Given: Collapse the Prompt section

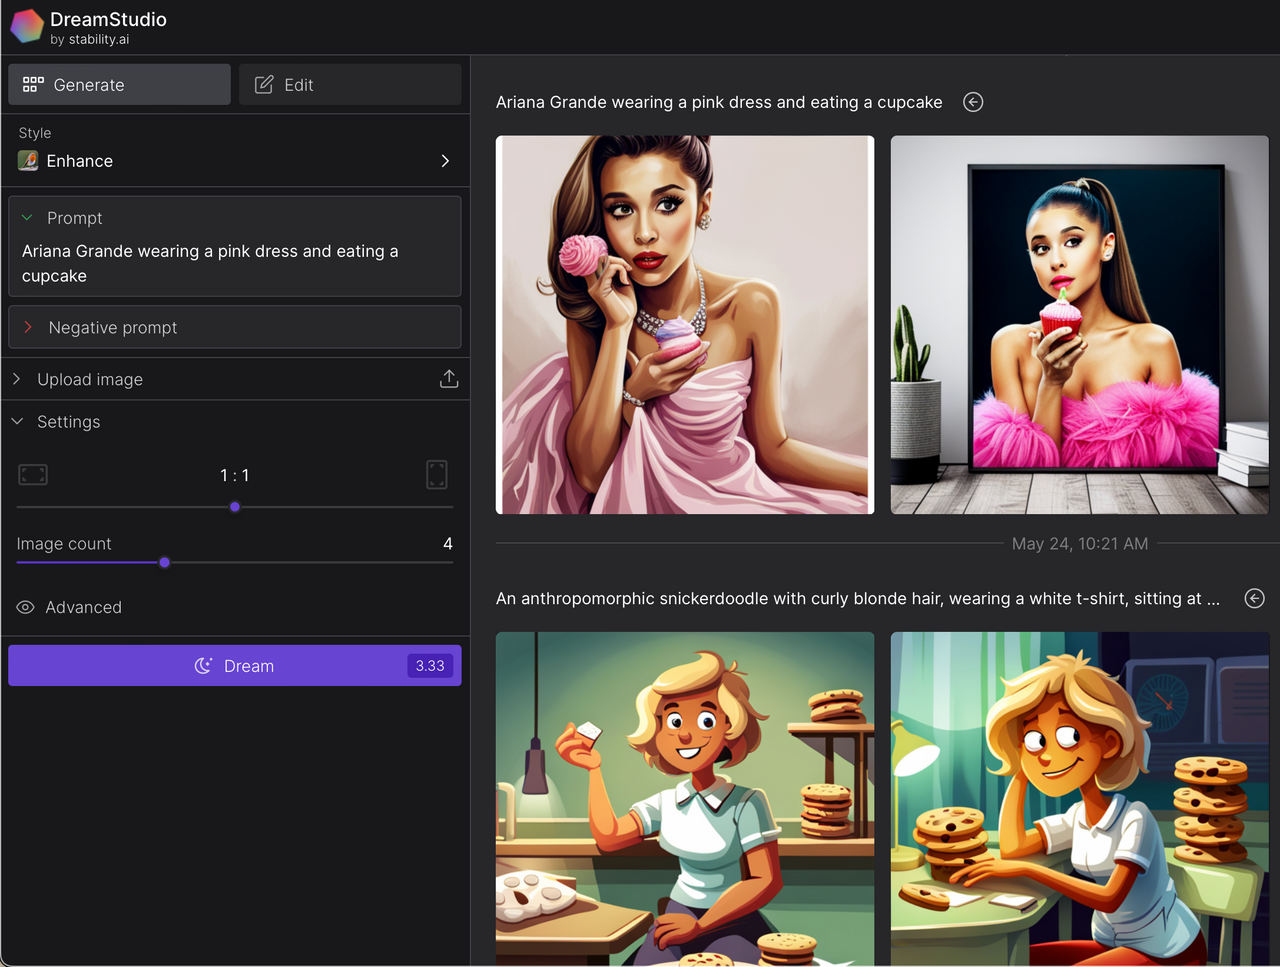Looking at the screenshot, I should [28, 218].
